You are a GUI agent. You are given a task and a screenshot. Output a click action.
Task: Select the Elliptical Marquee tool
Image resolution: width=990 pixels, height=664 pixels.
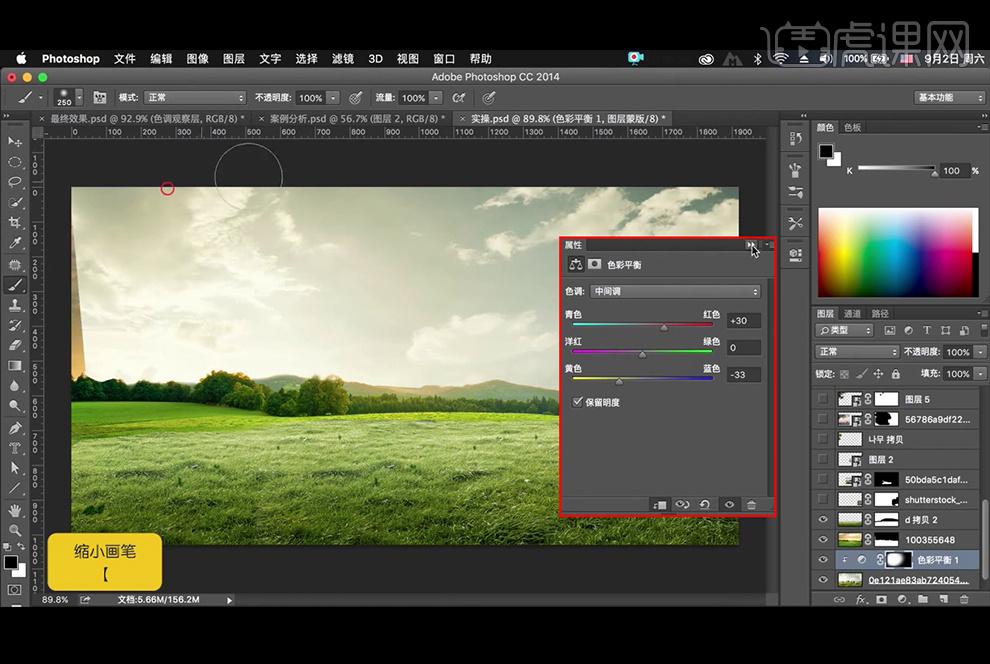click(x=15, y=162)
